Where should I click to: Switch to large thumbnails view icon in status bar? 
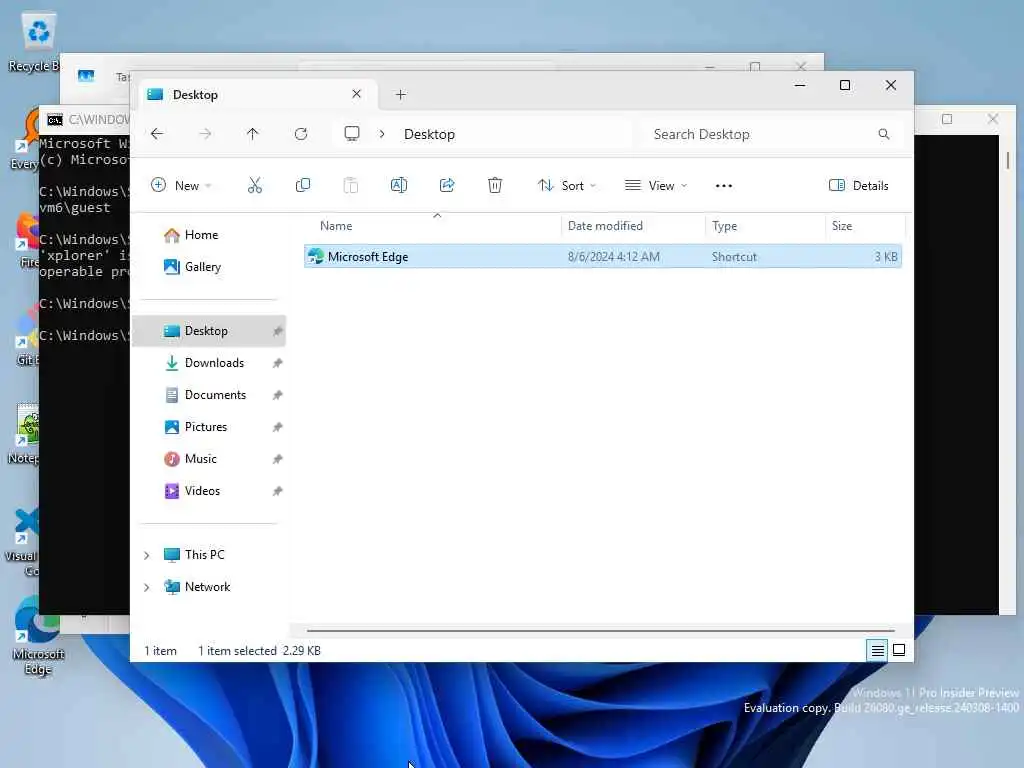point(899,650)
